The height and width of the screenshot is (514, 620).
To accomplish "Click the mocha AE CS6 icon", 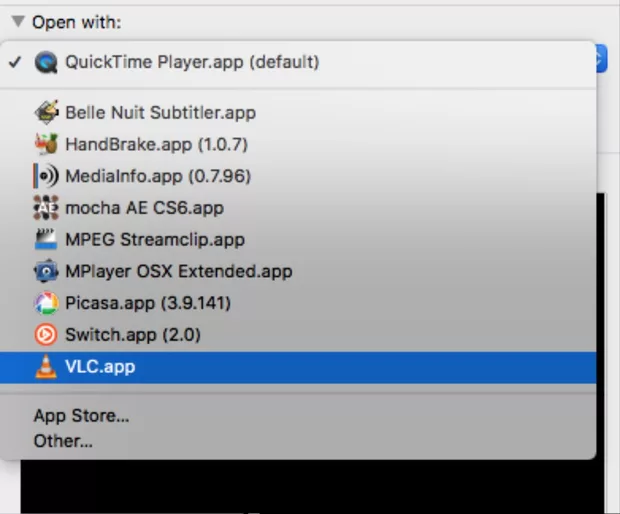I will point(46,208).
